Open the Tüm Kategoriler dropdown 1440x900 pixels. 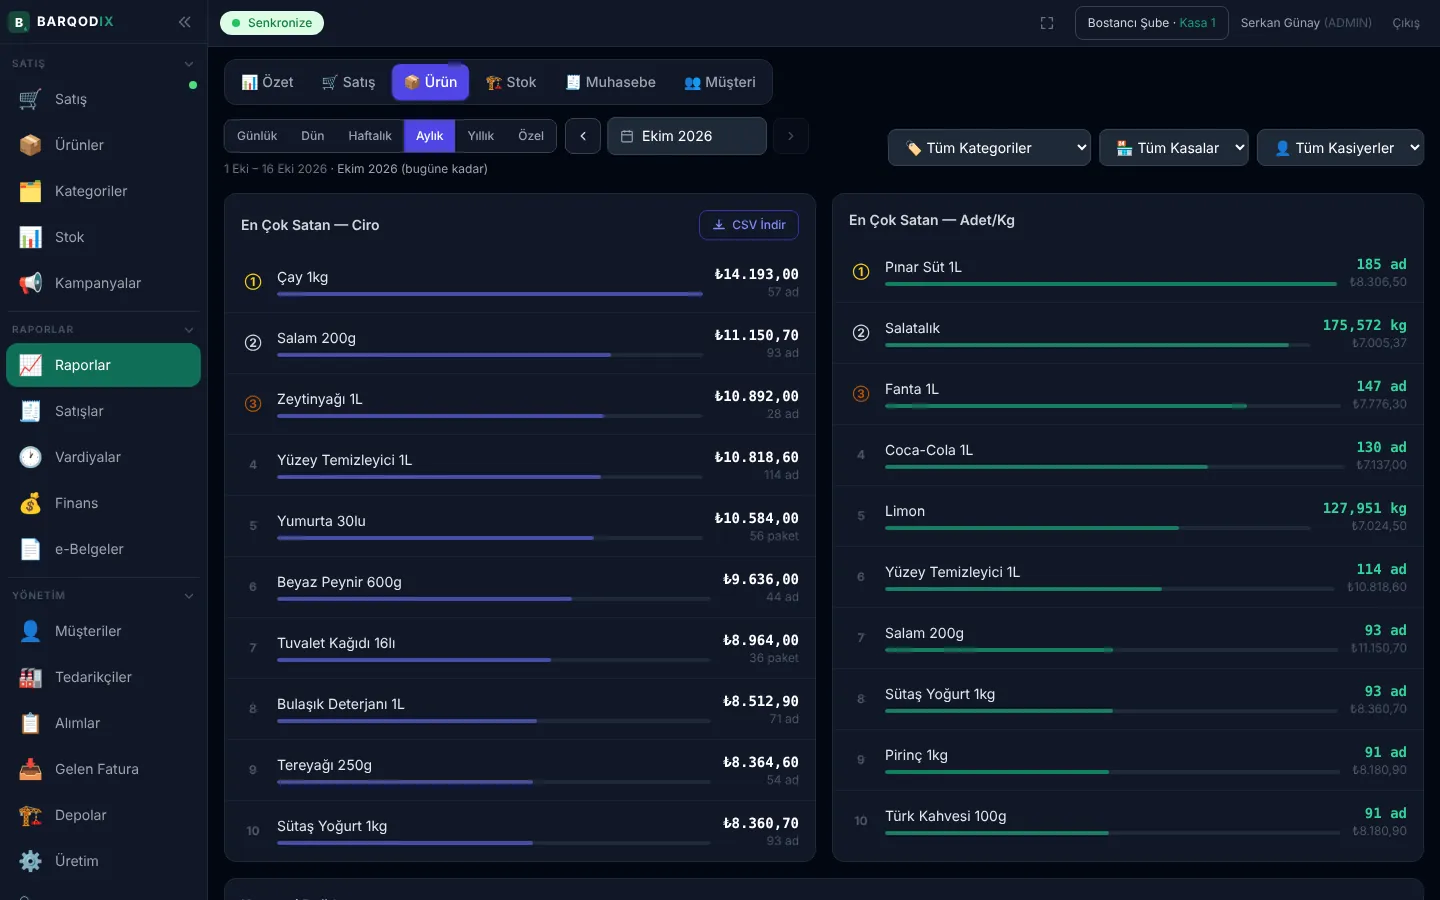coord(989,148)
